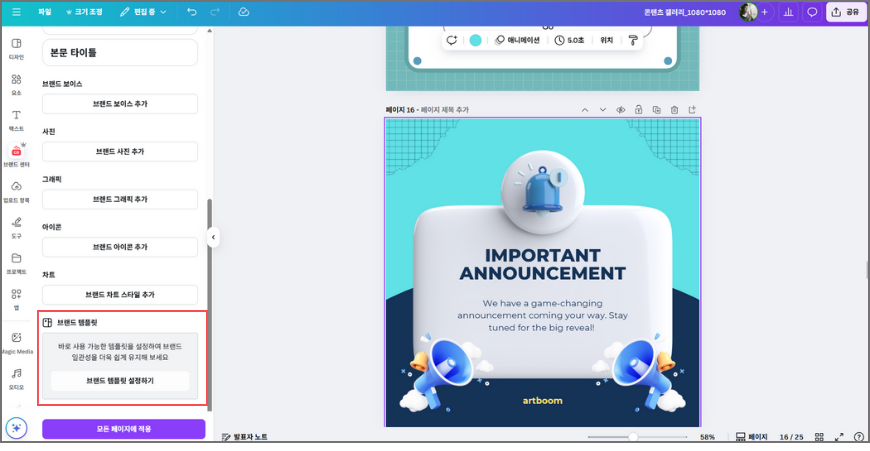Viewport: 870px width, 451px height.
Task: Click the 공유 share button
Action: tap(846, 12)
